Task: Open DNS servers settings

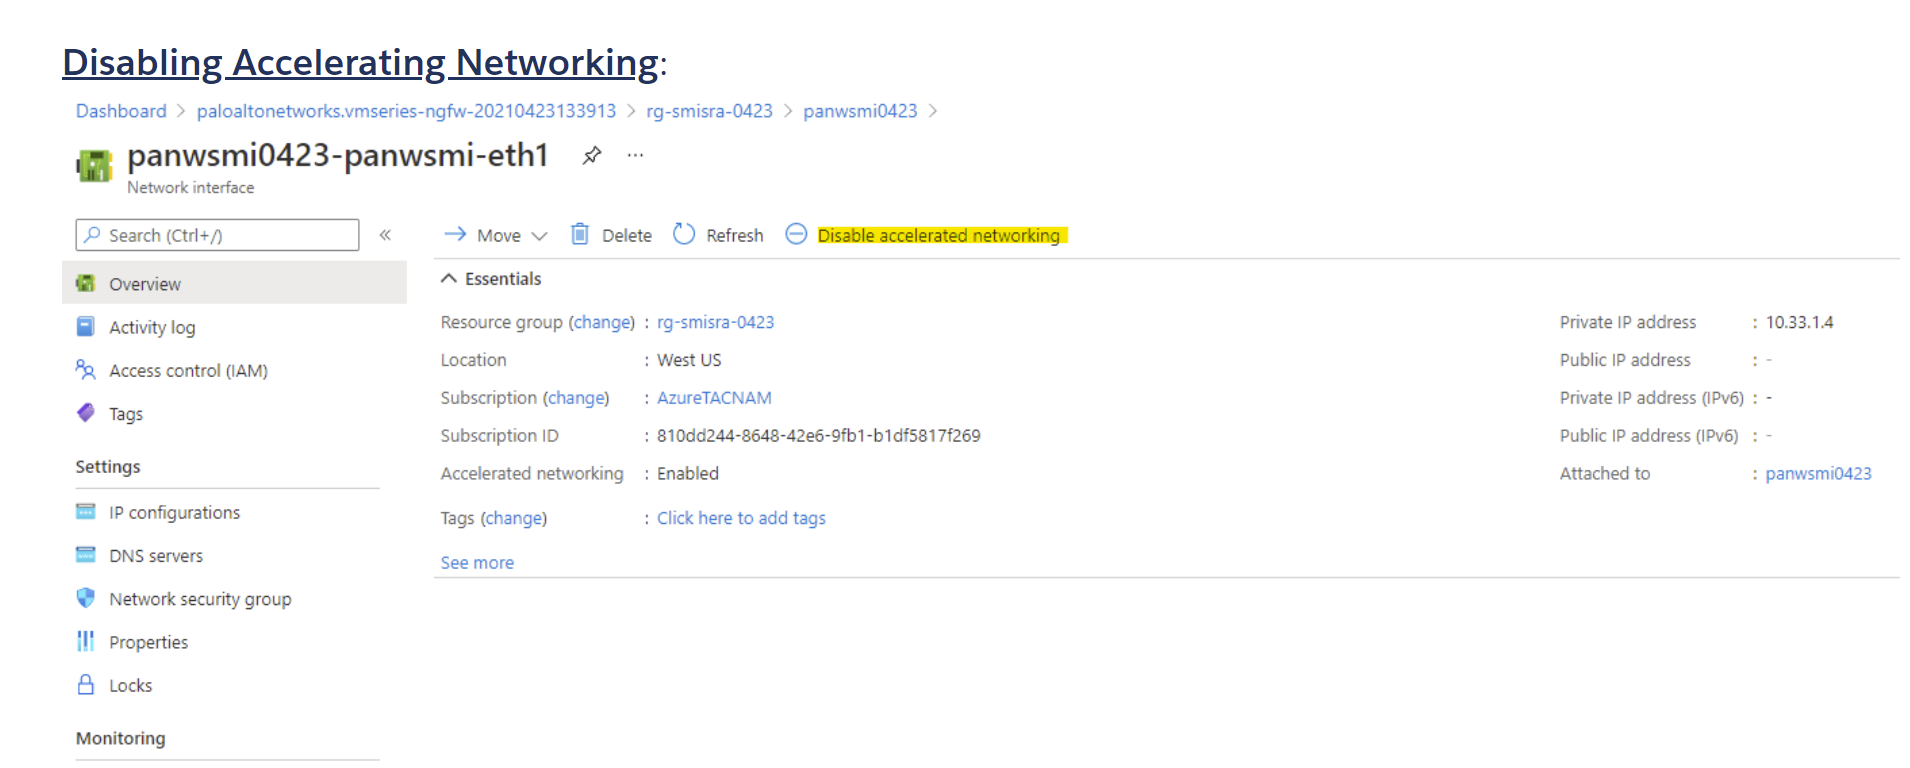Action: click(156, 555)
